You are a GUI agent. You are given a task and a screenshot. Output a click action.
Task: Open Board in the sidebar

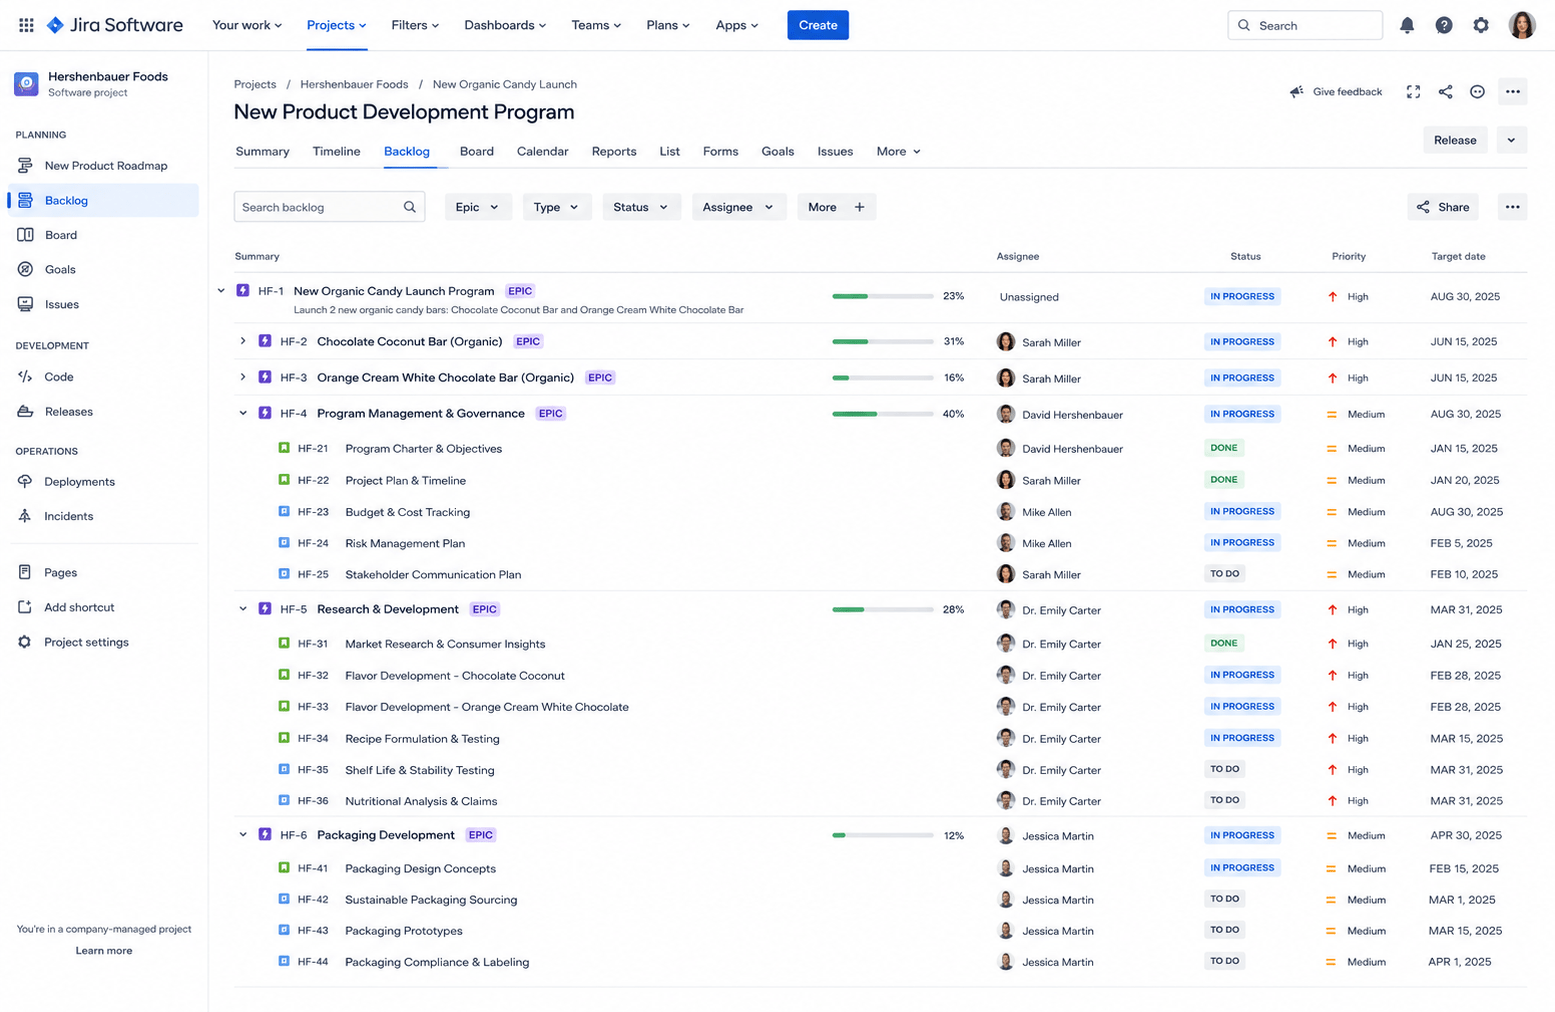point(103,235)
